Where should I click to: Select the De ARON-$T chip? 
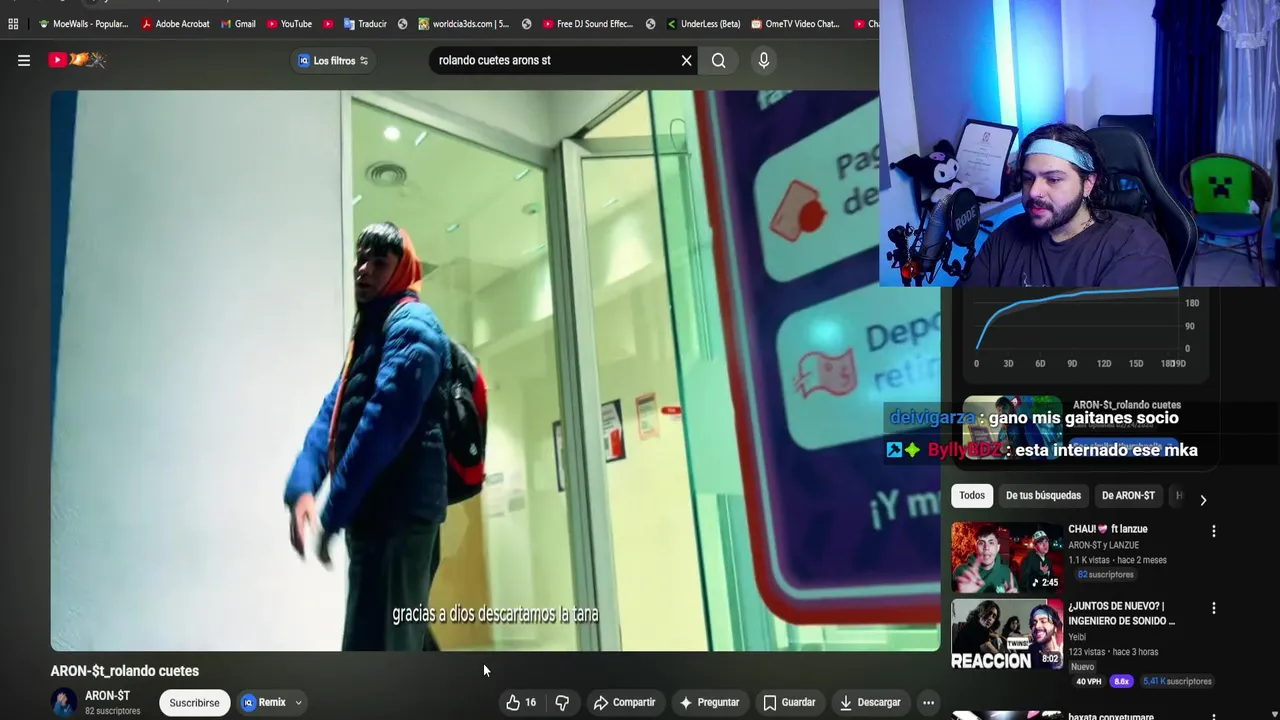(x=1128, y=496)
